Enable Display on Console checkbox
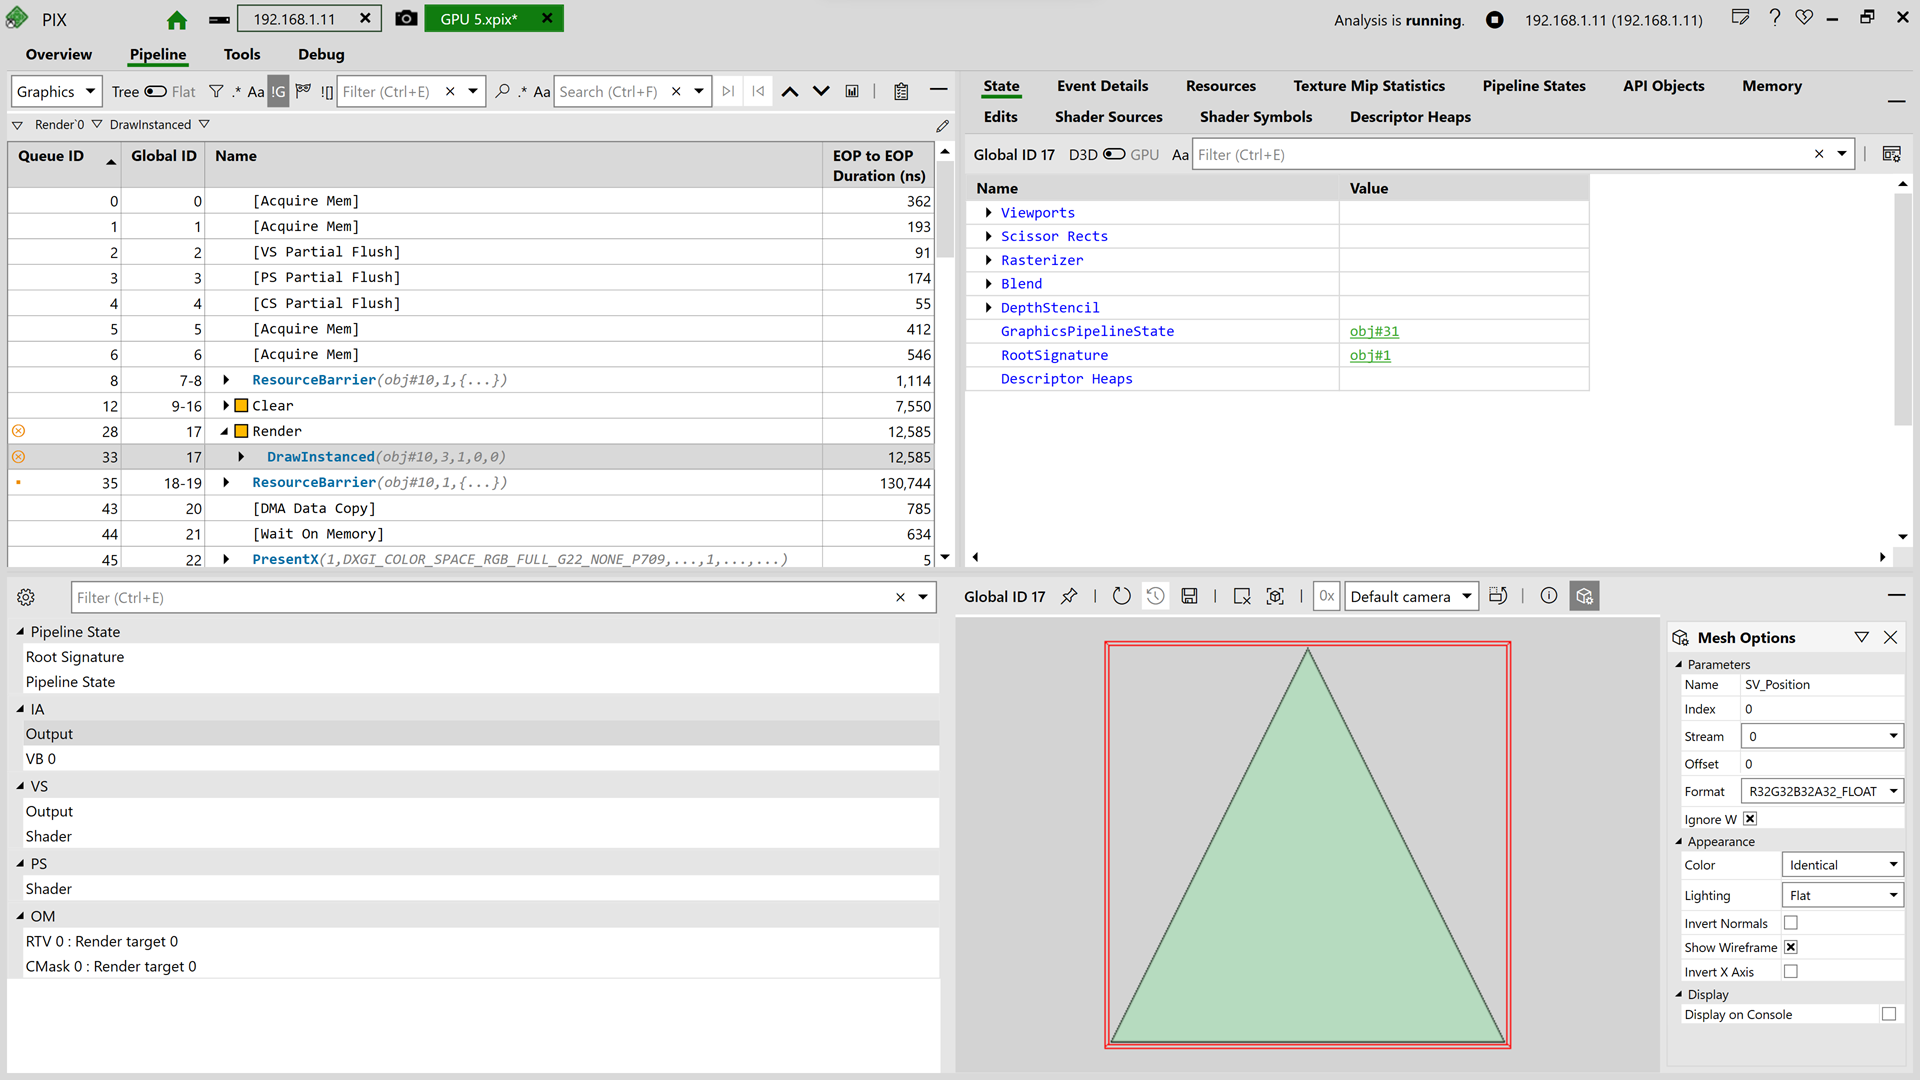This screenshot has height=1080, width=1920. [x=1889, y=1014]
